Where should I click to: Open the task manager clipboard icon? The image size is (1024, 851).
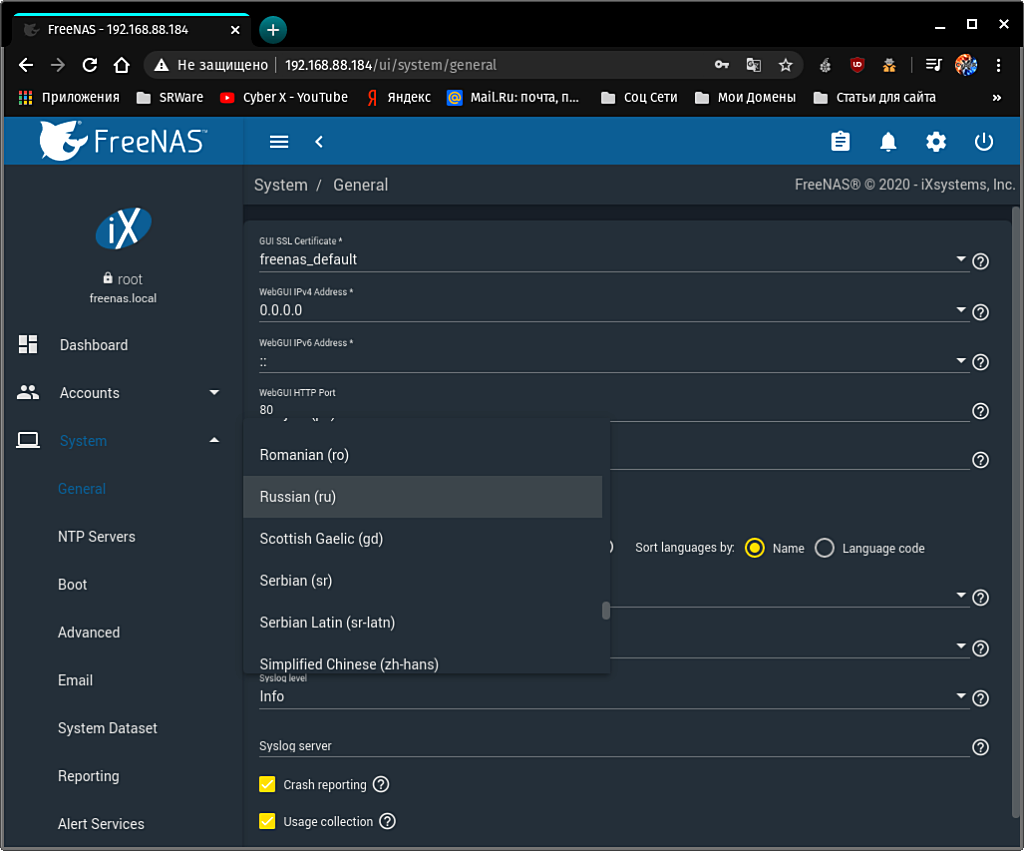(x=840, y=142)
